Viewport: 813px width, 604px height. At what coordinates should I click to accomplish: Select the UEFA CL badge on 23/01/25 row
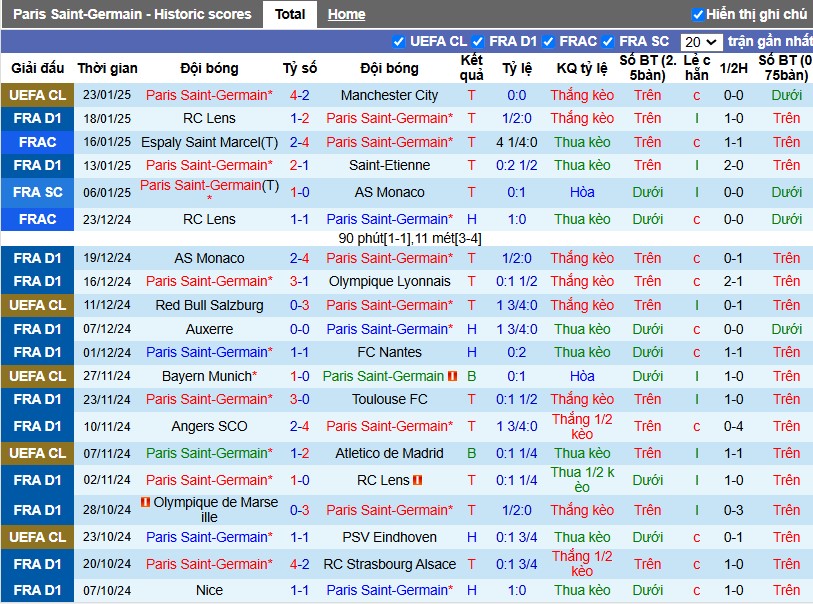coord(37,95)
